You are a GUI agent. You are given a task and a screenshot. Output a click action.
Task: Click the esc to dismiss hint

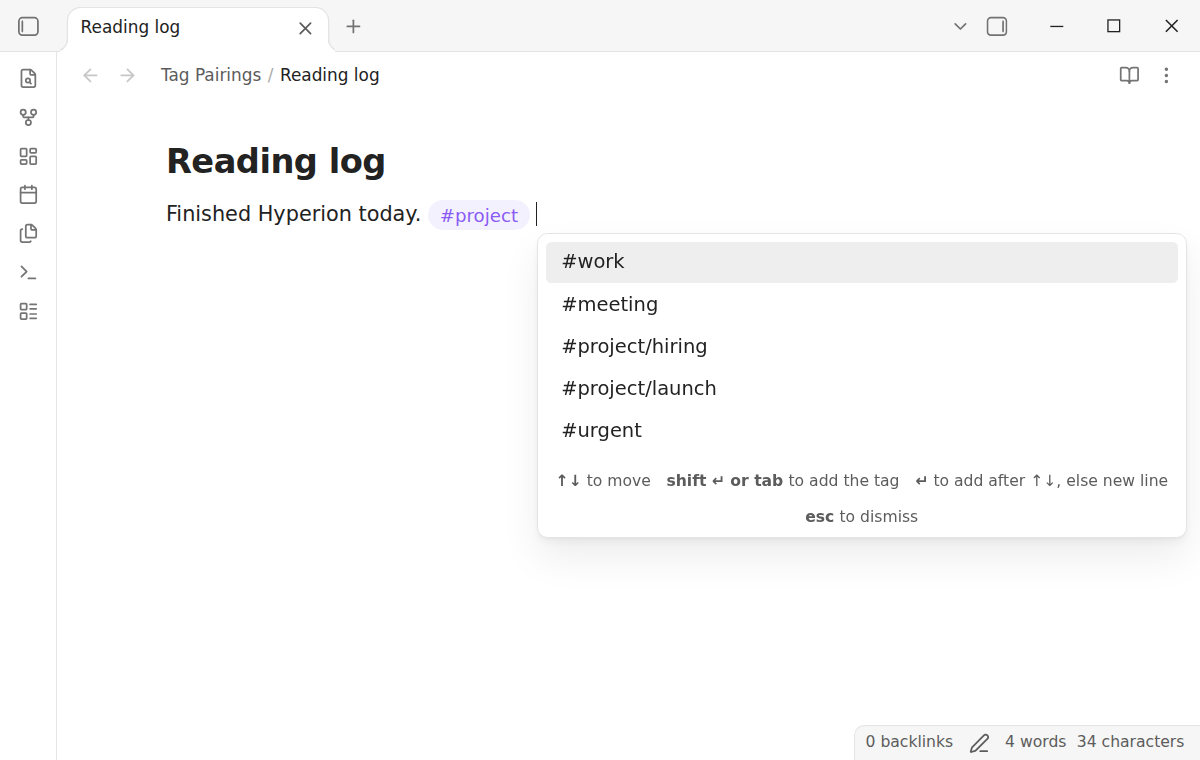(x=861, y=517)
